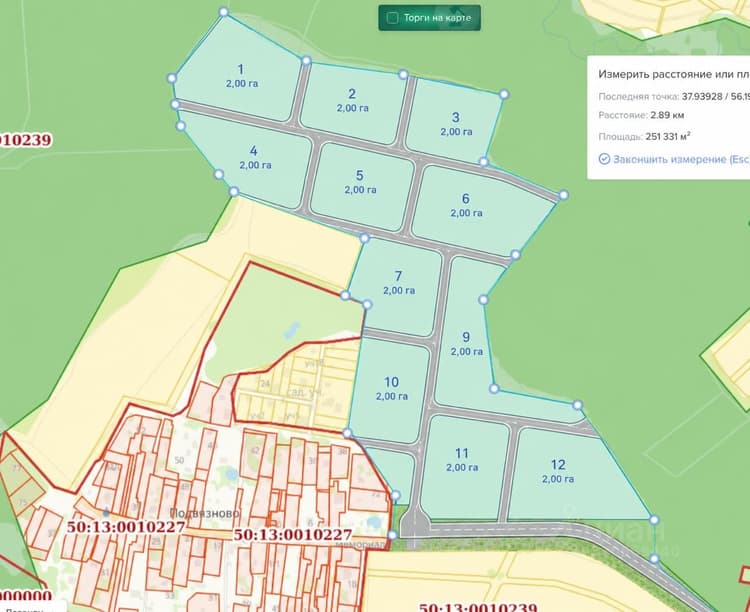Click the checkmark icon beside Закончить измерение
The width and height of the screenshot is (750, 612).
coord(604,159)
